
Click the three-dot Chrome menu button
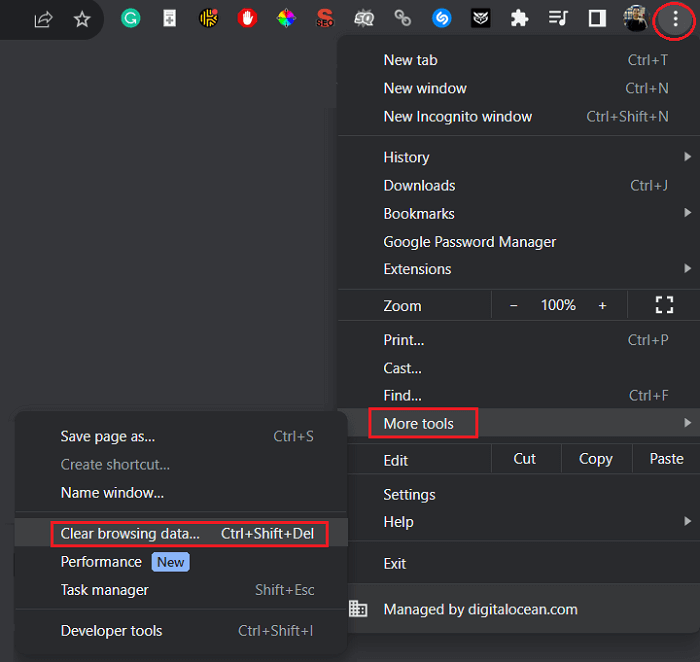pyautogui.click(x=676, y=19)
